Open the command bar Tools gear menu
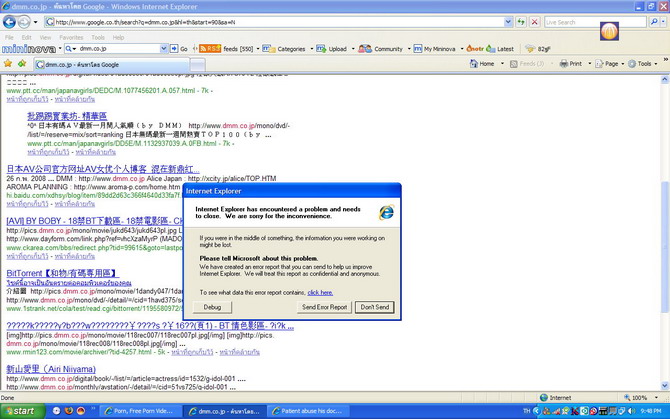This screenshot has height=419, width=670. click(x=642, y=64)
